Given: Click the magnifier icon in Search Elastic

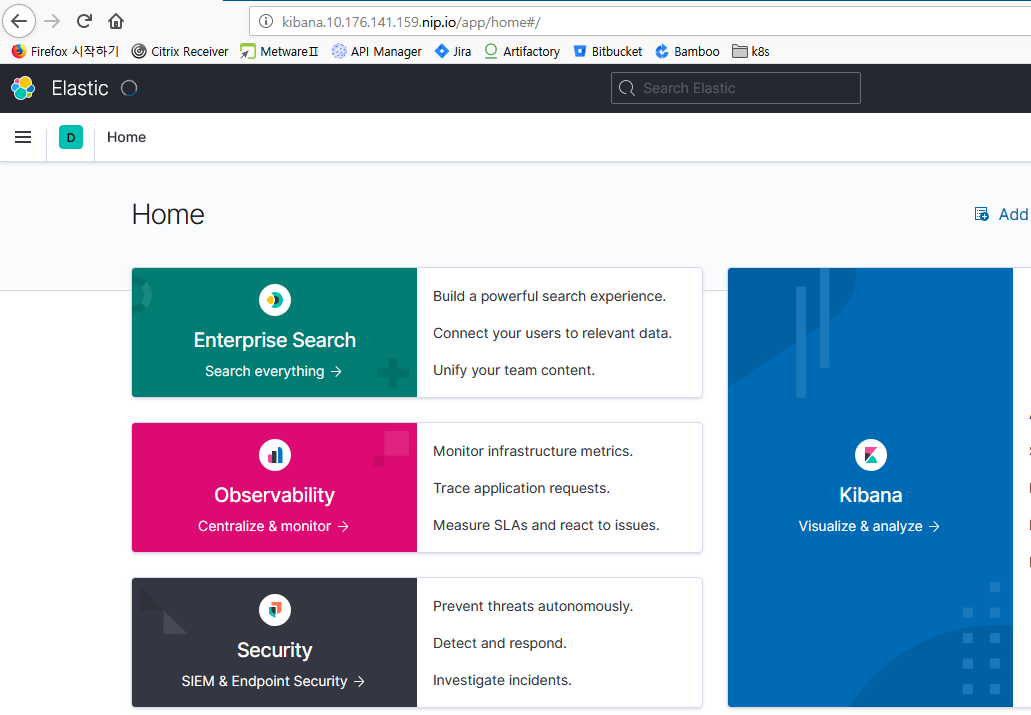Looking at the screenshot, I should click(627, 88).
